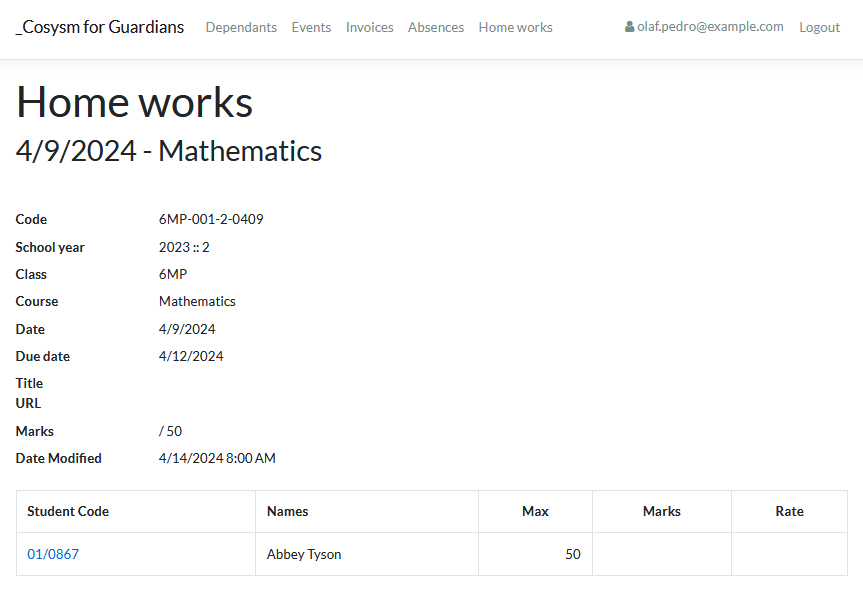
Task: Click the homework code 6MP-001-2-0409
Action: pos(211,219)
